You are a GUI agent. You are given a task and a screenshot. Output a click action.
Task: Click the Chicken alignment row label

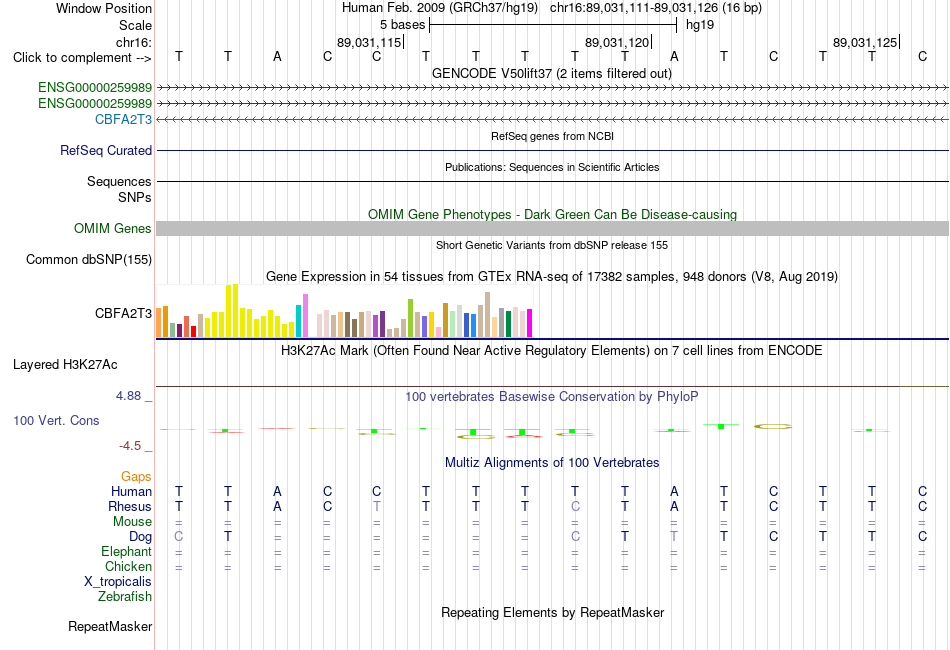128,566
